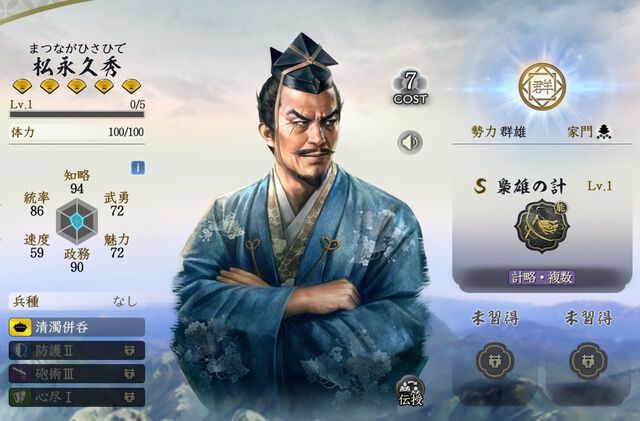The width and height of the screenshot is (640, 421).
Task: Tap the locked 砲術Ⅲ trait
Action: (x=77, y=374)
